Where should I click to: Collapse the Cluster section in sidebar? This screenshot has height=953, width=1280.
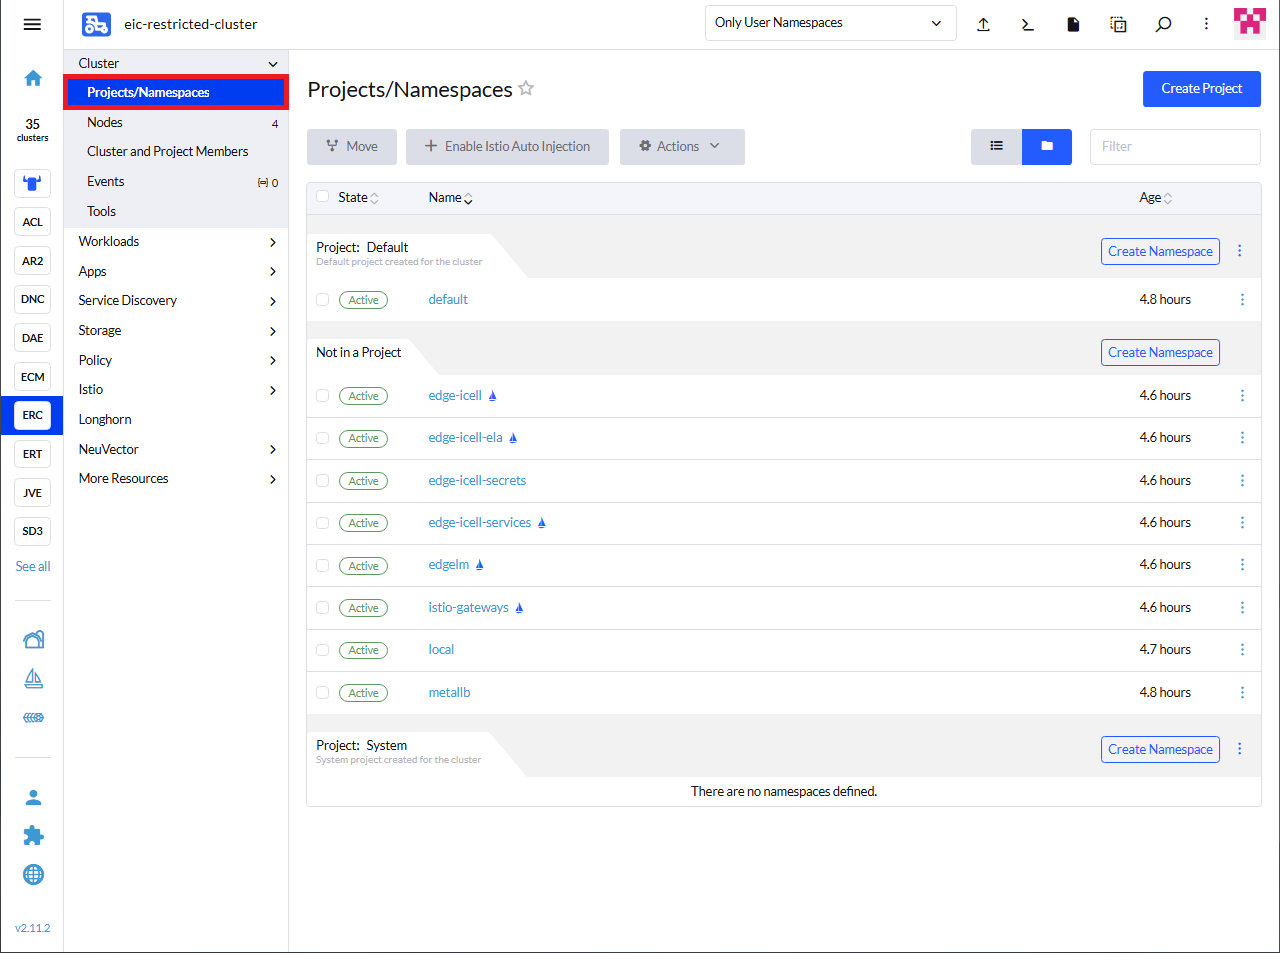(x=176, y=62)
